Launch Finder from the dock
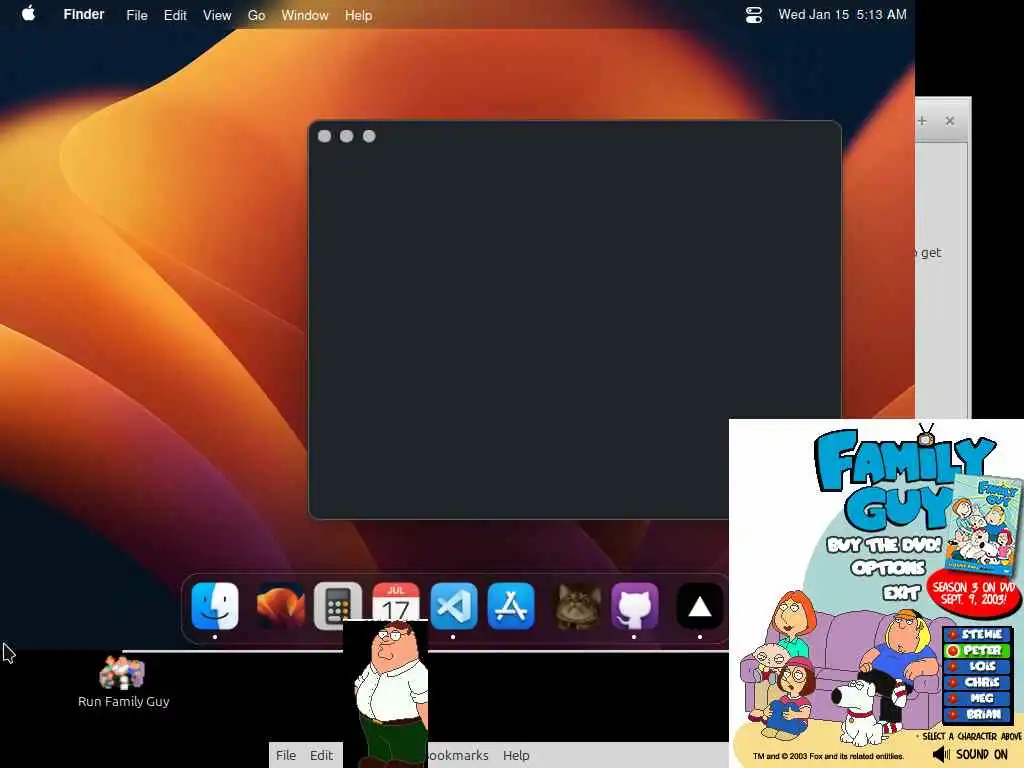 [215, 605]
